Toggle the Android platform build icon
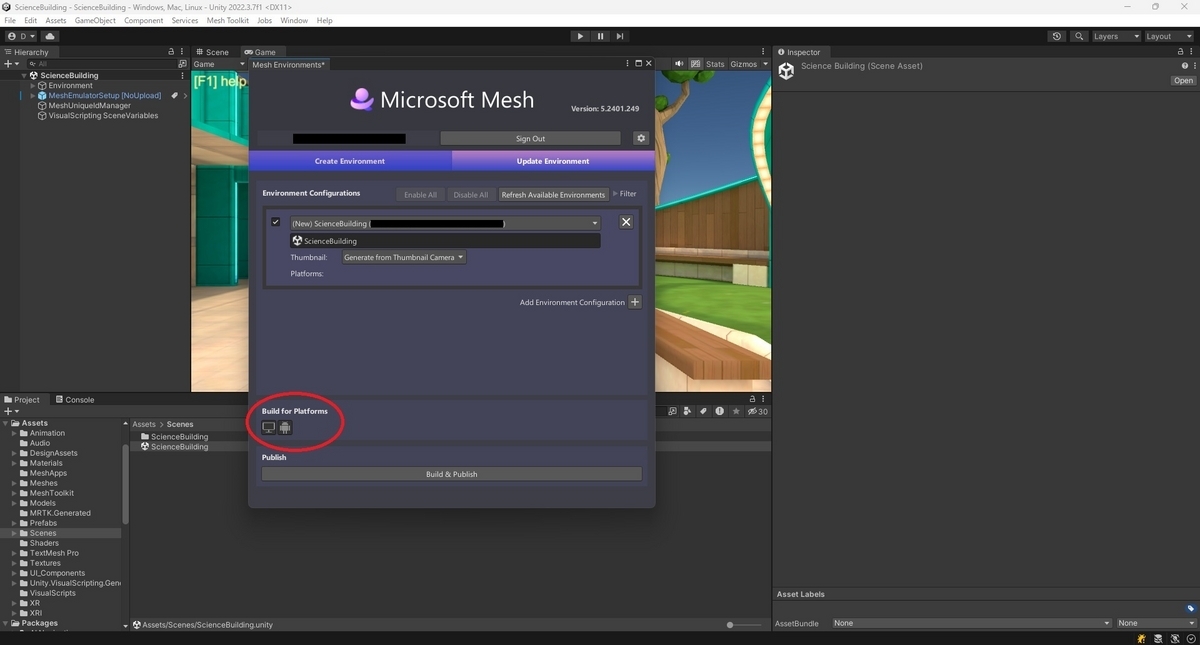 [x=285, y=428]
